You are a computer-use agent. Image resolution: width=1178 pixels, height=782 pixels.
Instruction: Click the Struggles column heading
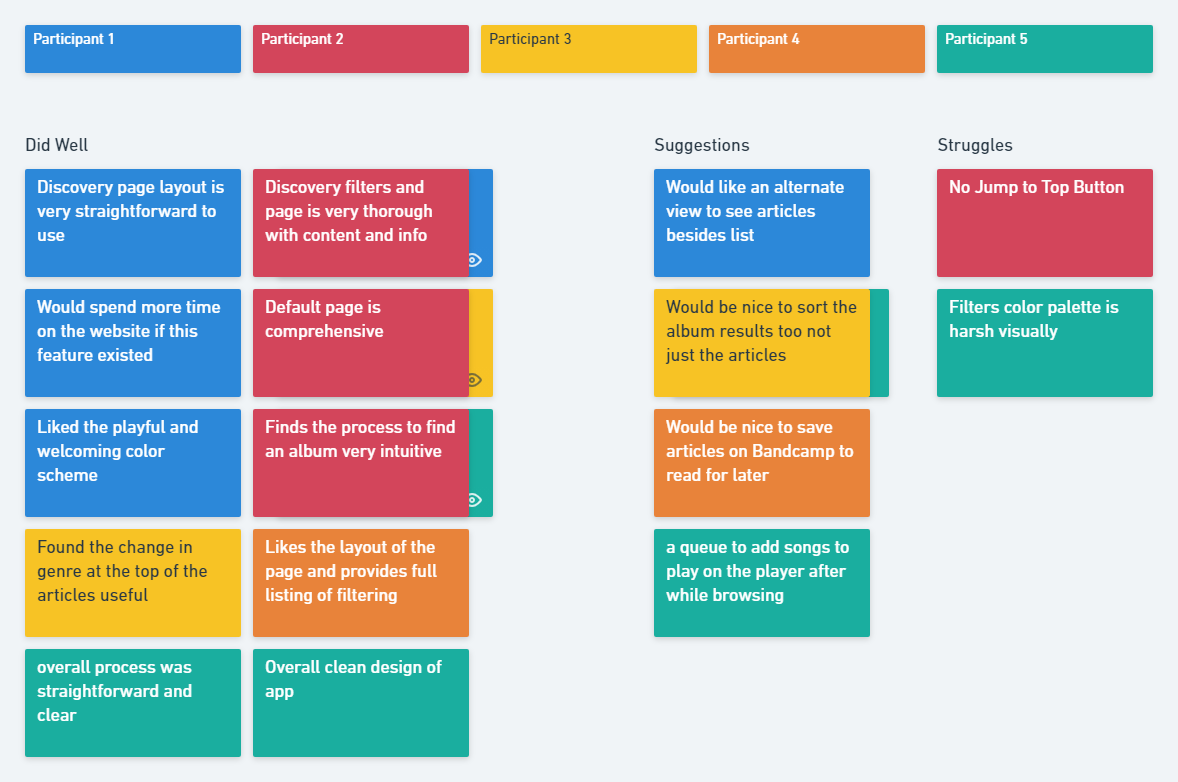(975, 145)
